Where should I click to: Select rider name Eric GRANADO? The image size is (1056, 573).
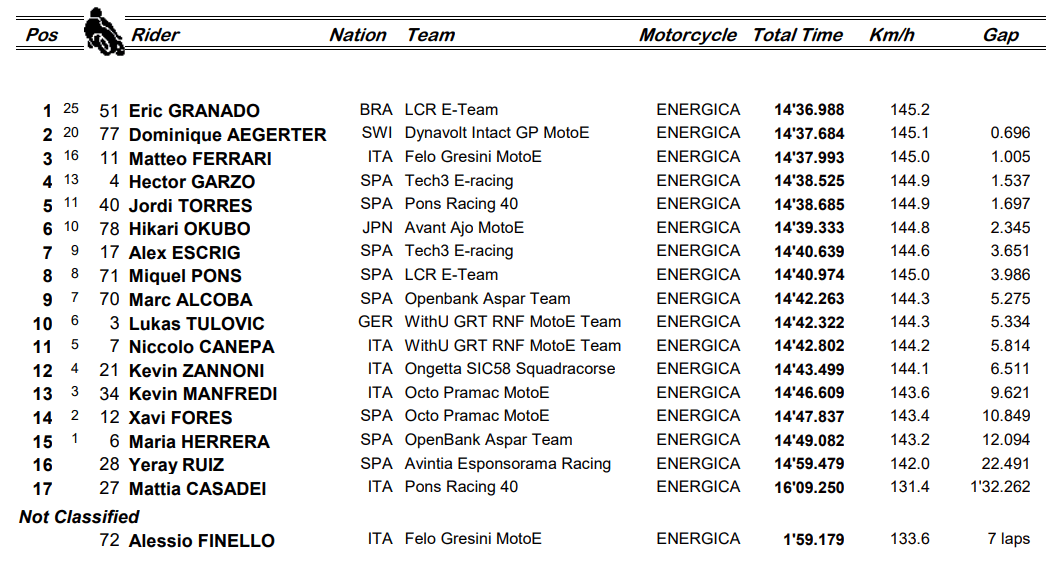pos(194,111)
